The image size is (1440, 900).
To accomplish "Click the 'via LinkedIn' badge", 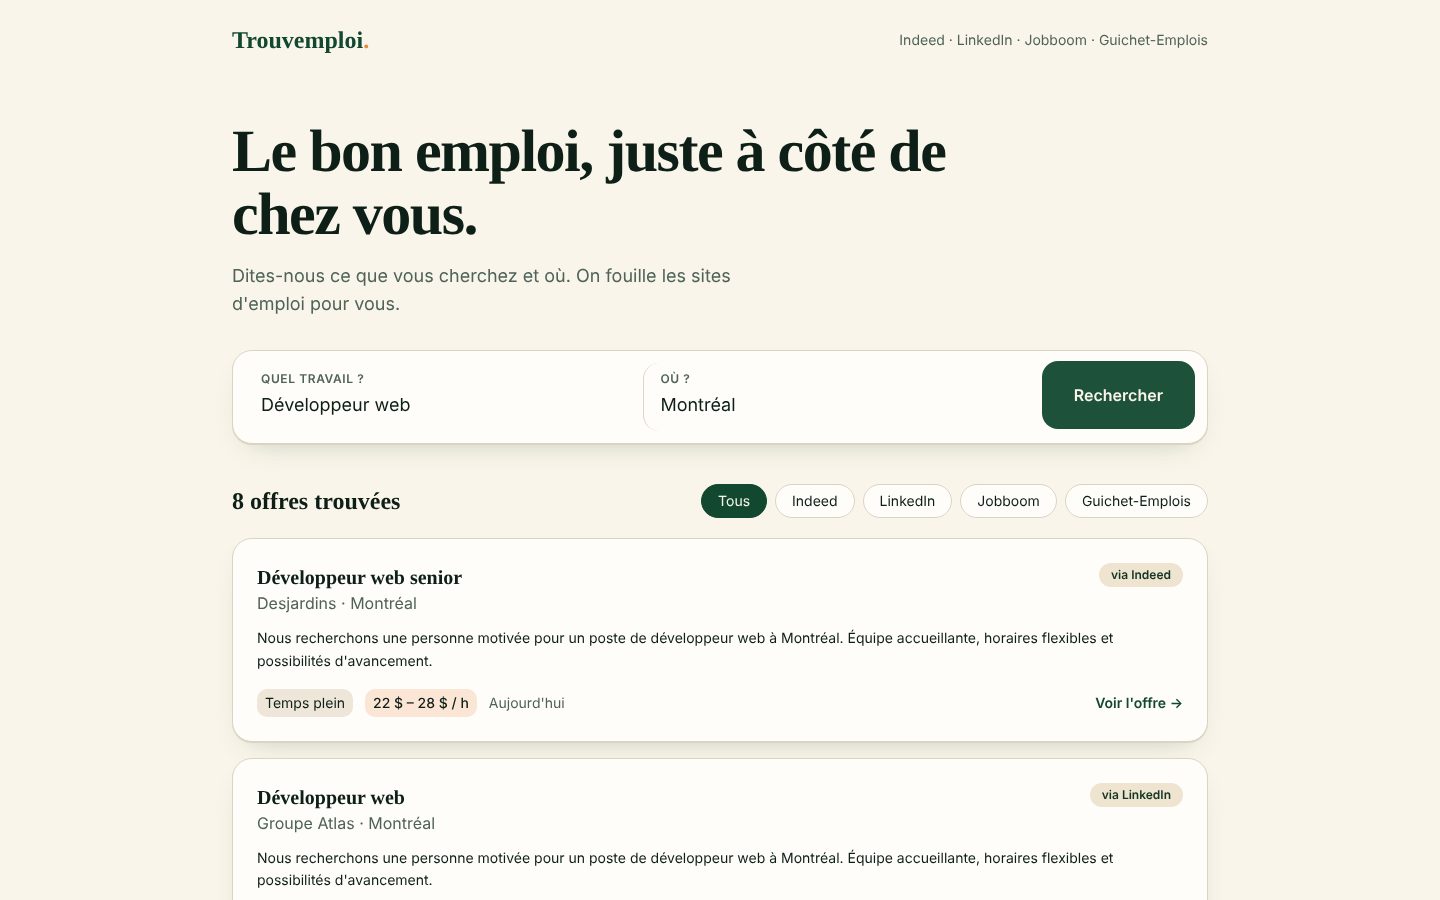I will 1136,795.
